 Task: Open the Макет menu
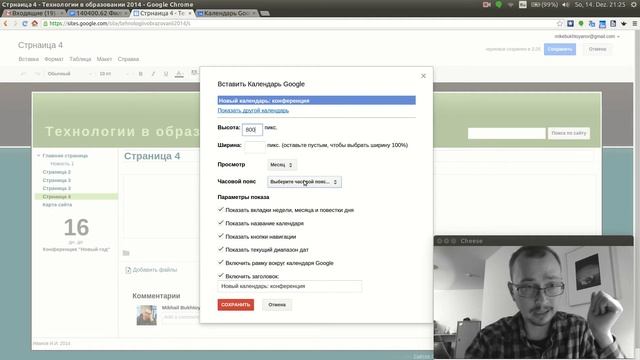tap(104, 59)
